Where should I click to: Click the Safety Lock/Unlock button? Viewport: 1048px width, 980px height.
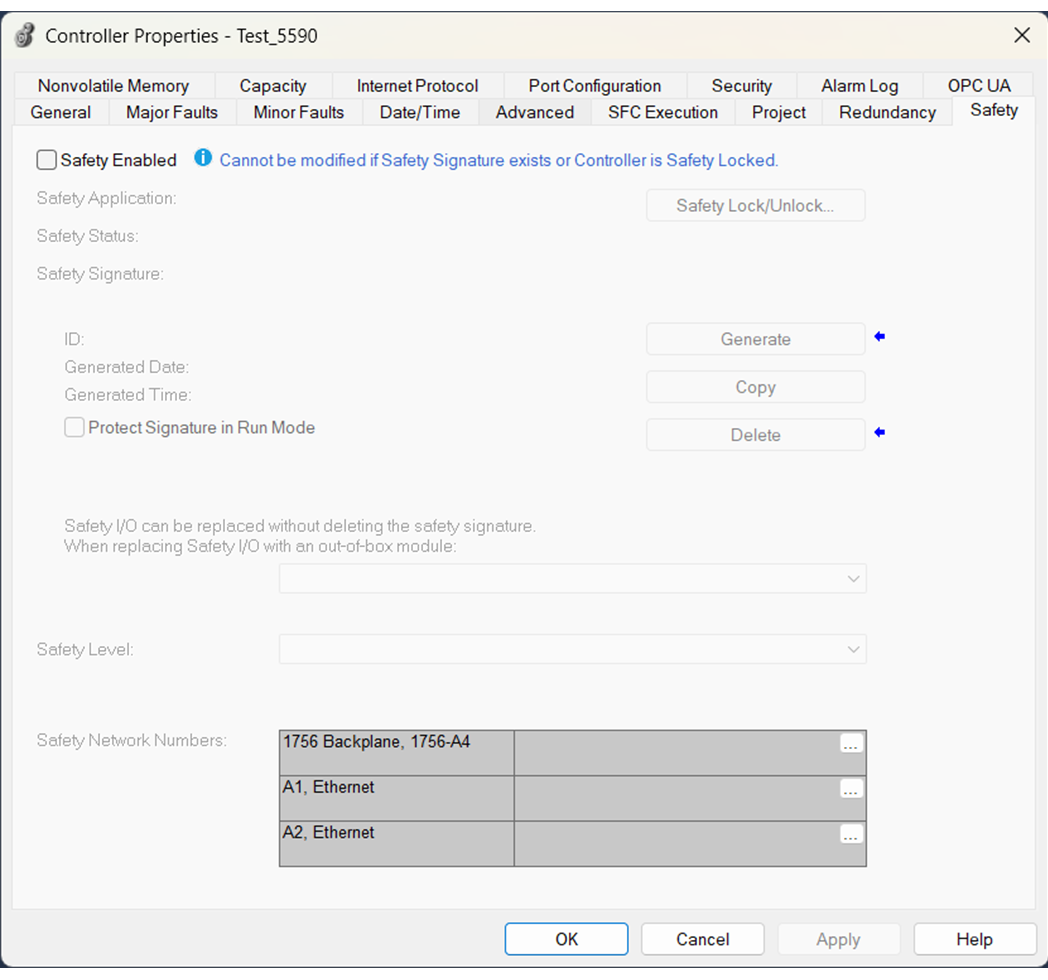pyautogui.click(x=755, y=205)
